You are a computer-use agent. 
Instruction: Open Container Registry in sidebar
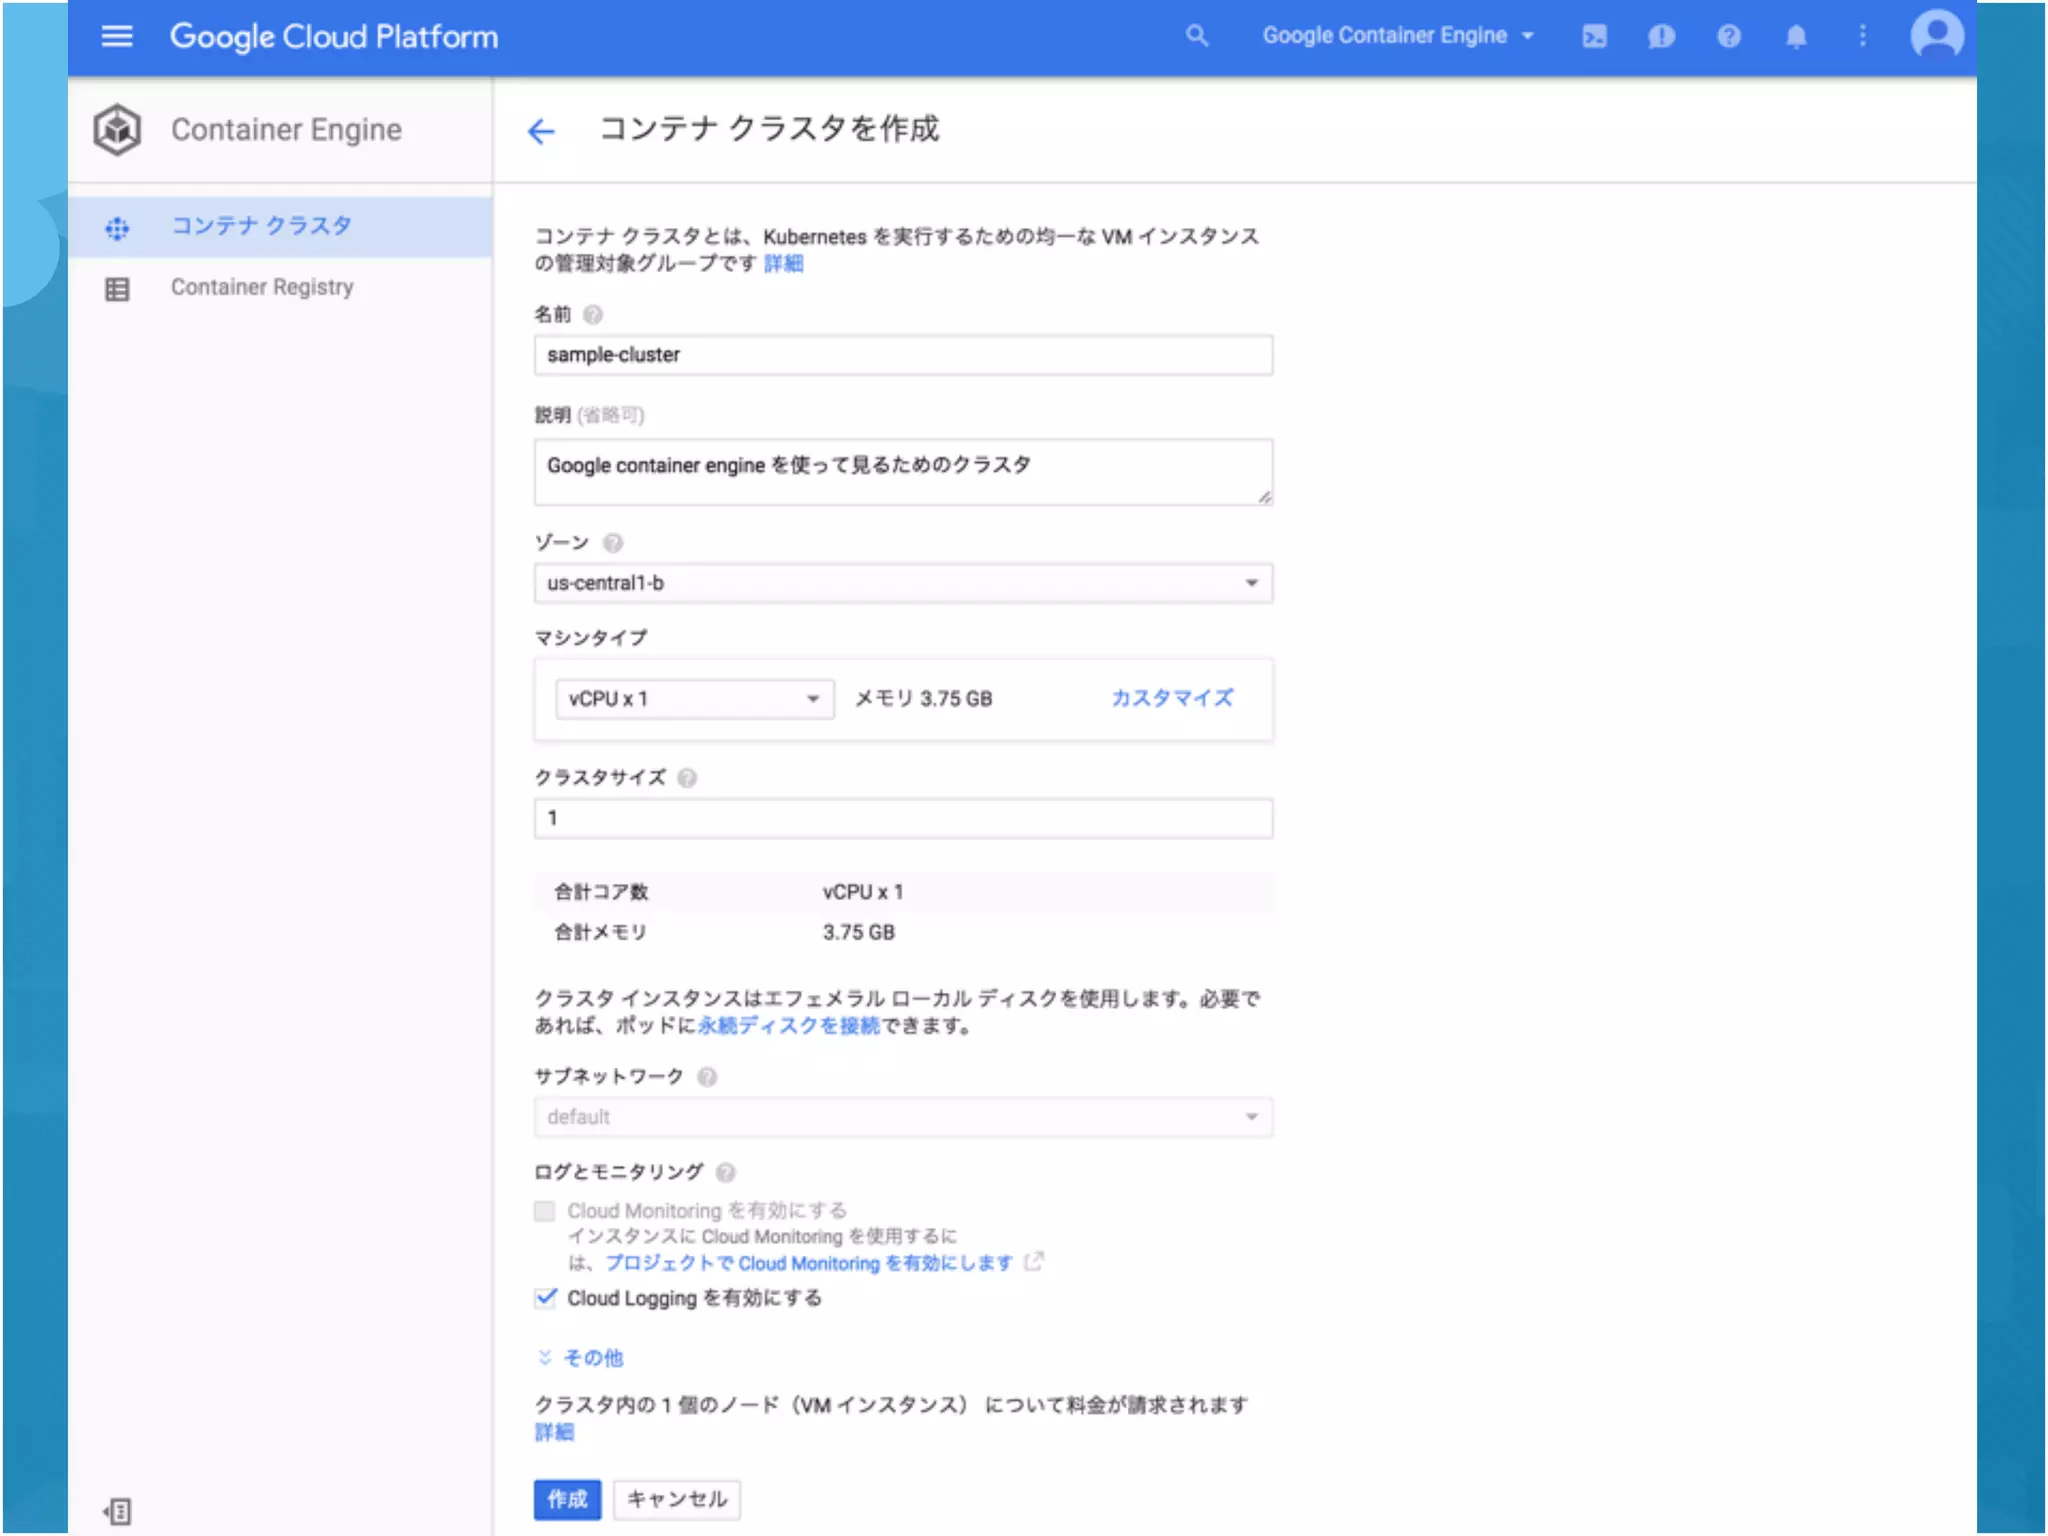pyautogui.click(x=262, y=288)
